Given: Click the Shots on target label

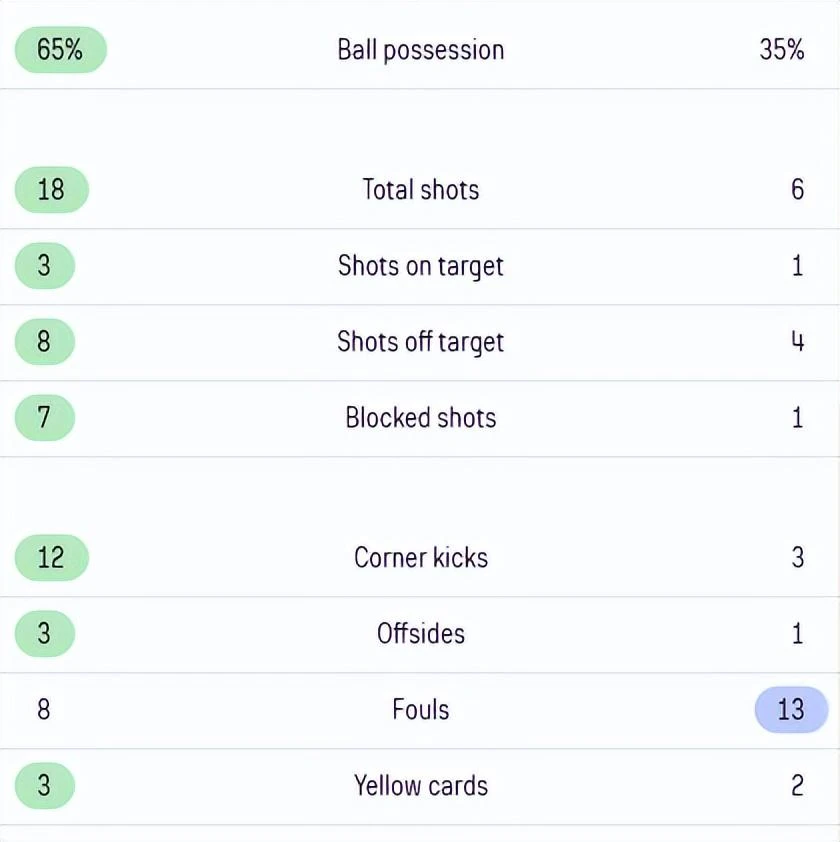Looking at the screenshot, I should tap(421, 266).
